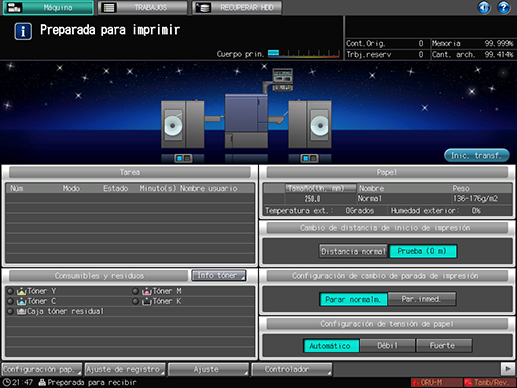This screenshot has height=388, width=517.
Task: Open Info tóner details
Action: 219,275
